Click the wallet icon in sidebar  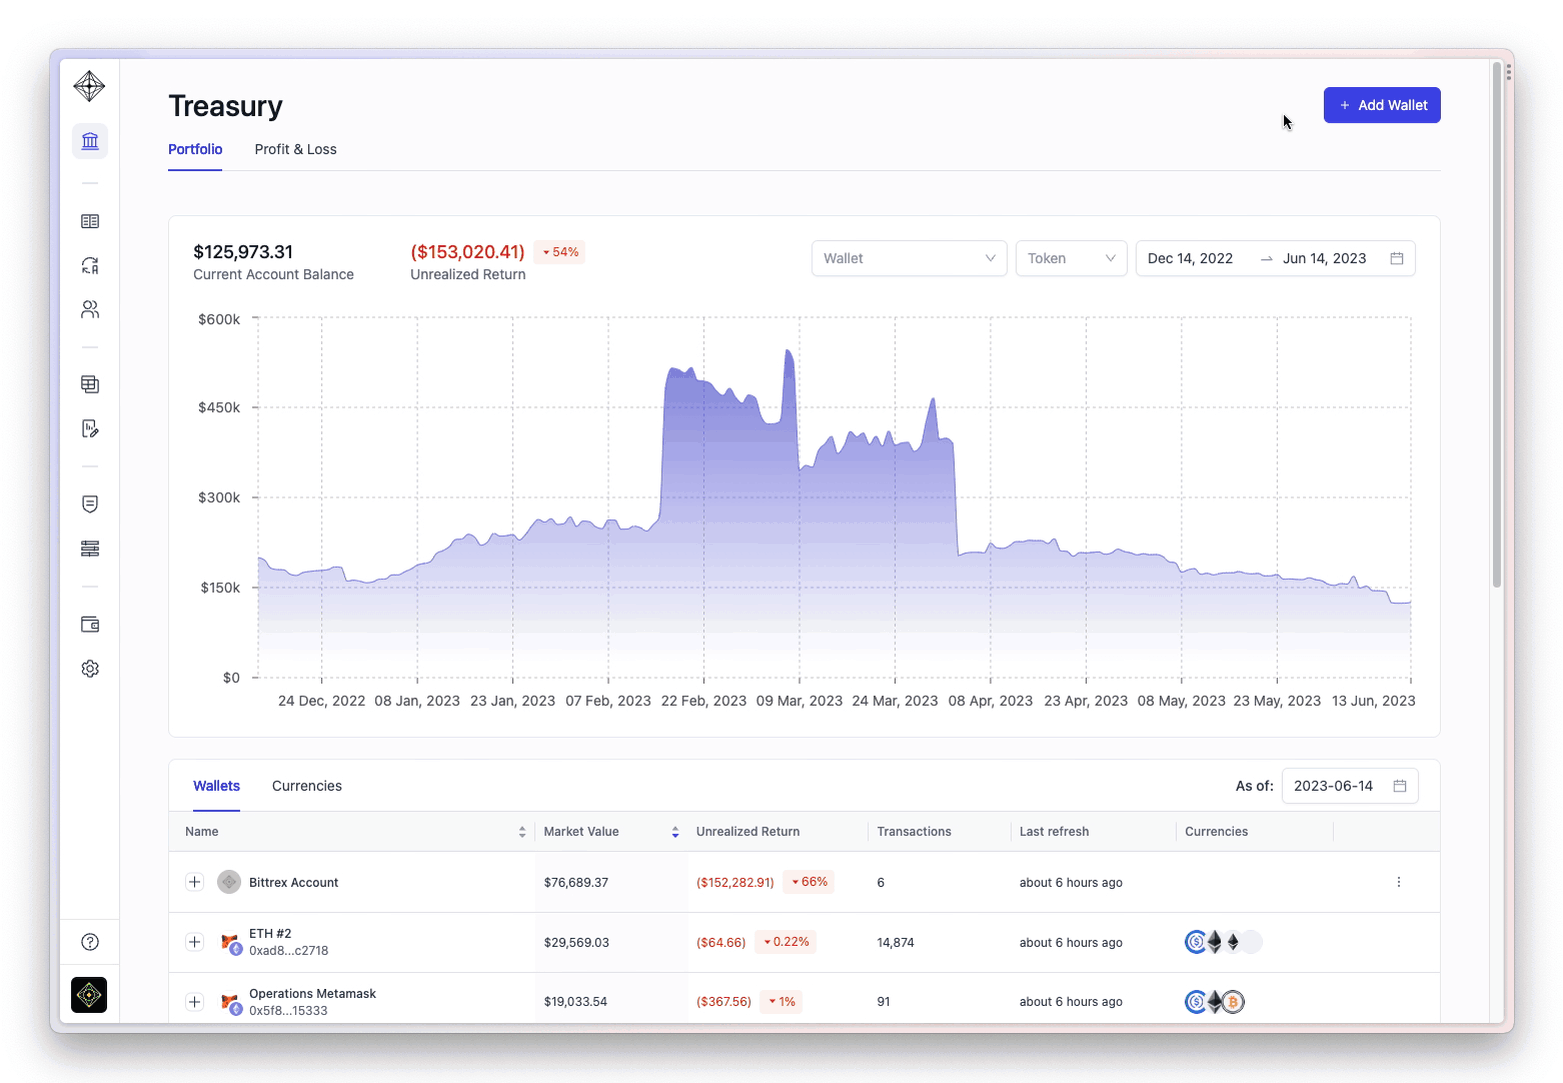[x=90, y=625]
